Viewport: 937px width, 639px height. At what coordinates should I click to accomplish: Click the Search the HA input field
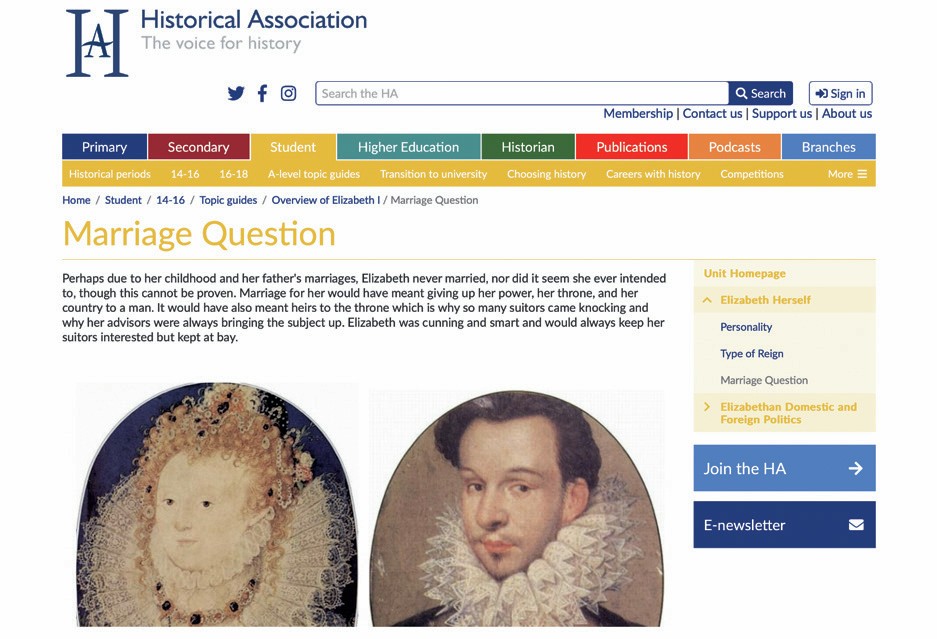pos(520,93)
